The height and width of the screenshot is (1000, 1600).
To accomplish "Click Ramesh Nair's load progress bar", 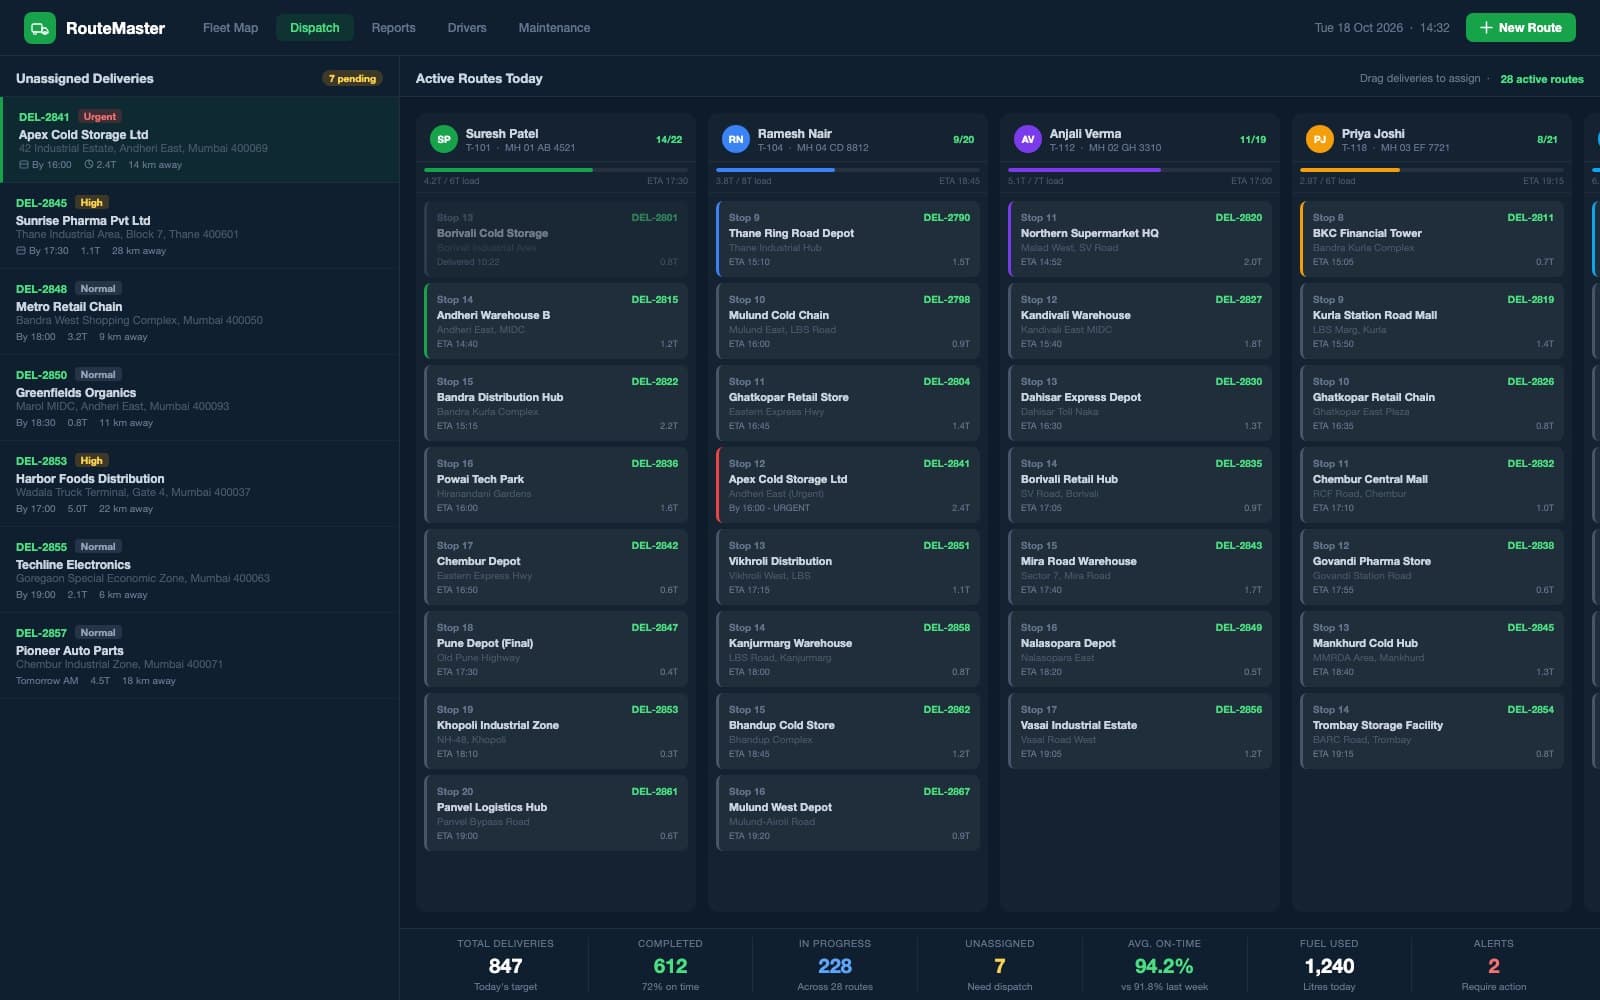I will 848,170.
